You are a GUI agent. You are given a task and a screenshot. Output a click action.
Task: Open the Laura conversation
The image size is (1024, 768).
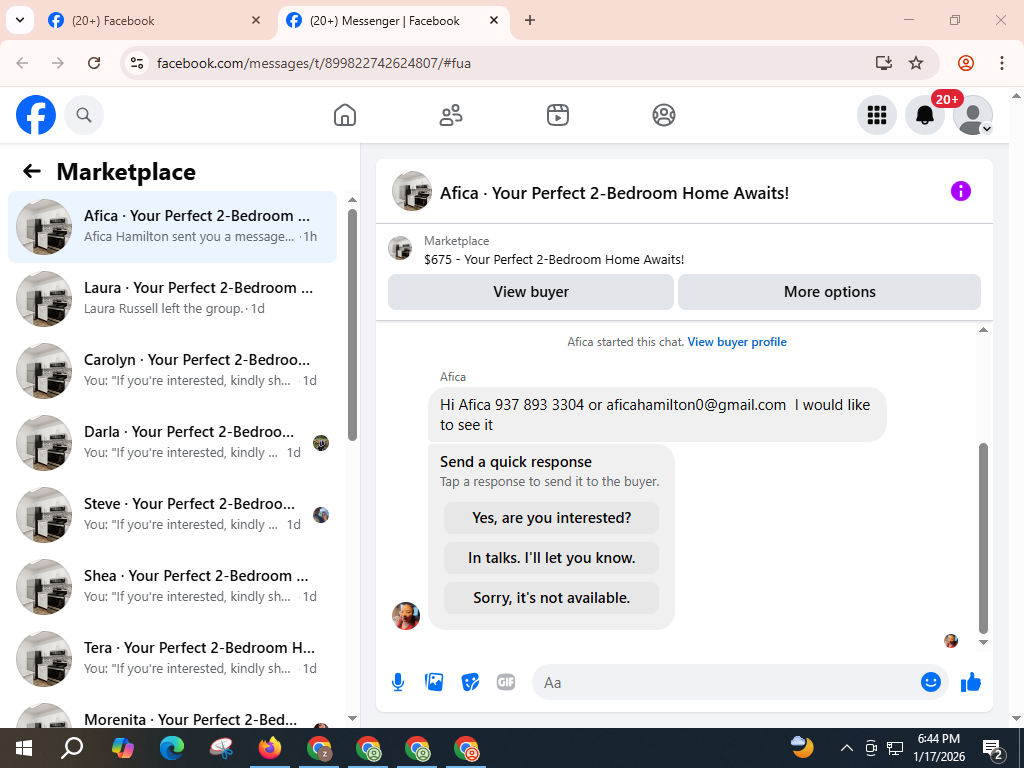[x=172, y=298]
